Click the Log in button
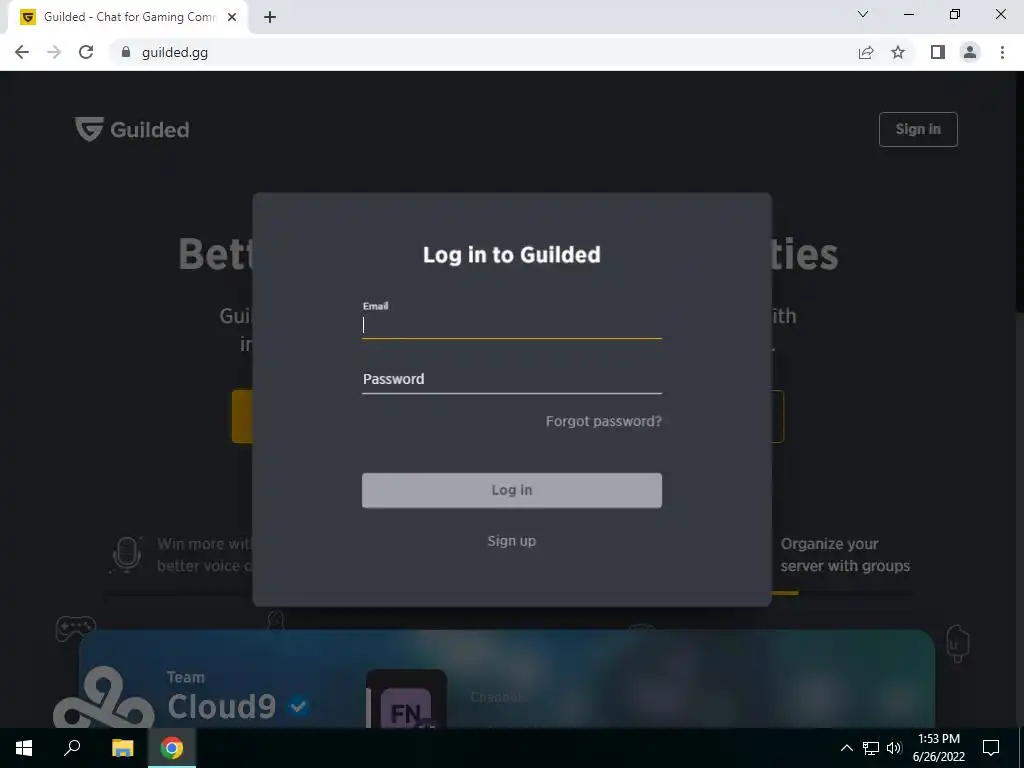Viewport: 1024px width, 768px height. [511, 490]
